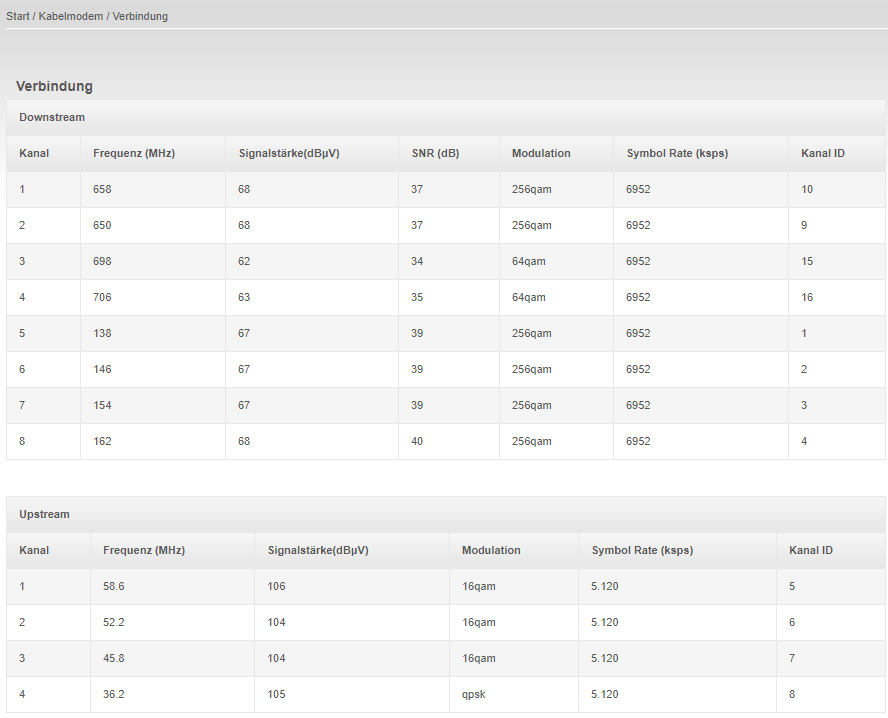Click the SNR (dB) column header
The image size is (888, 718).
[436, 153]
